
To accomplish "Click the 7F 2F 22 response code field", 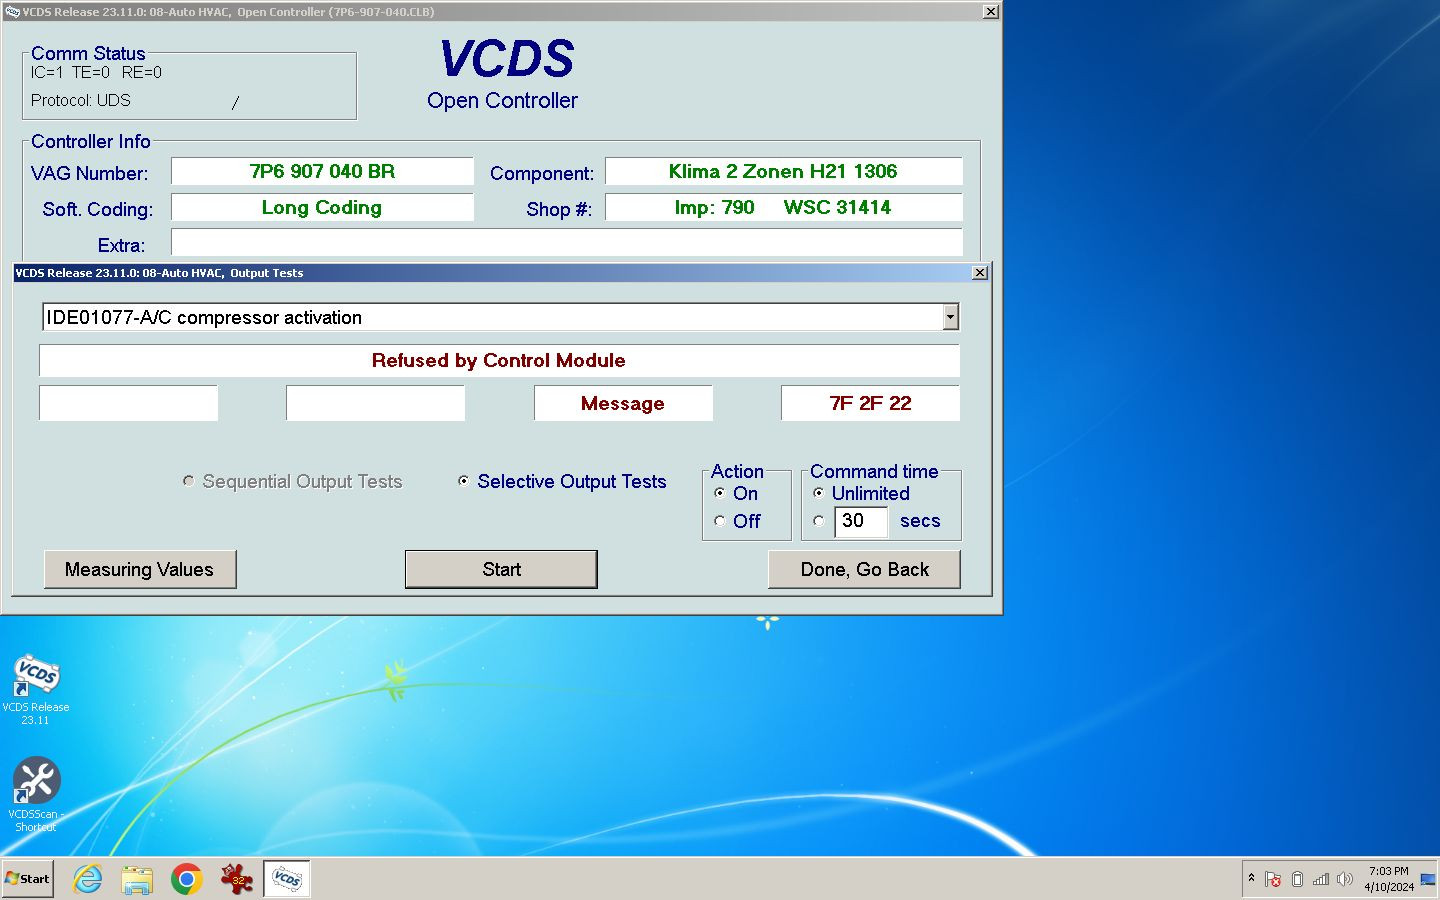I will click(x=870, y=403).
